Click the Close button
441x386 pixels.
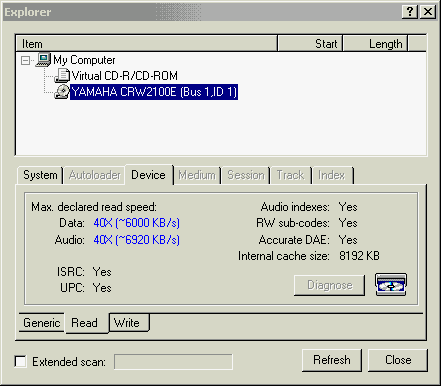pos(398,360)
